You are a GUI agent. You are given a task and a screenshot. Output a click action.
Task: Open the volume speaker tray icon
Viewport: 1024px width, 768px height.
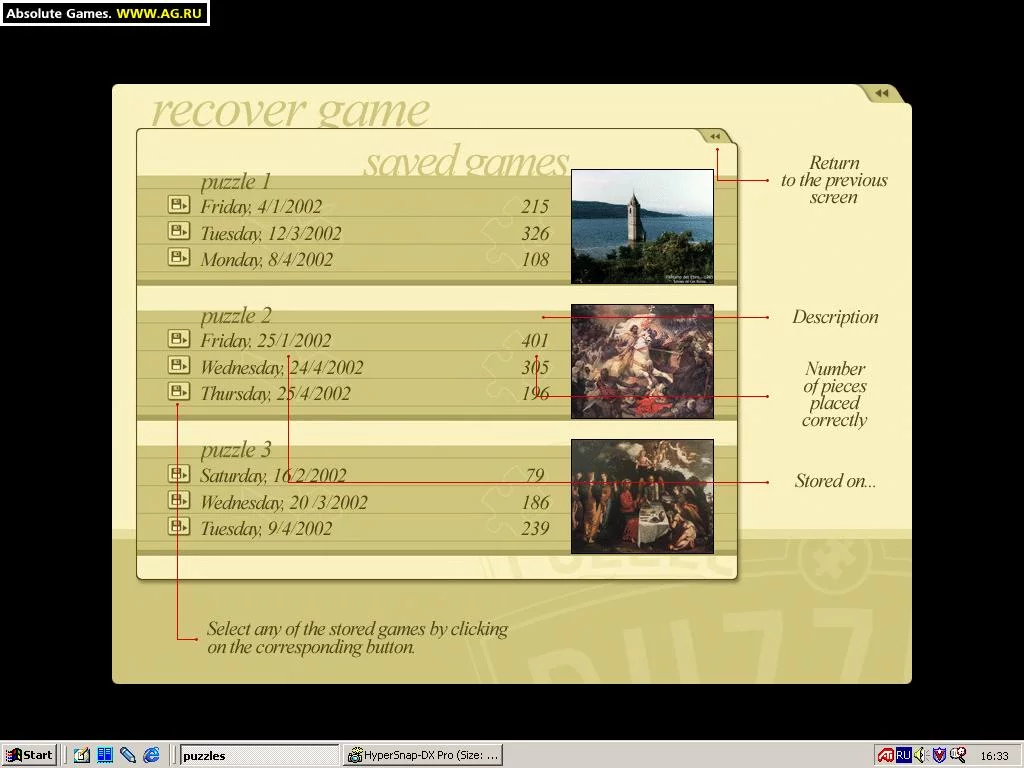click(x=921, y=756)
